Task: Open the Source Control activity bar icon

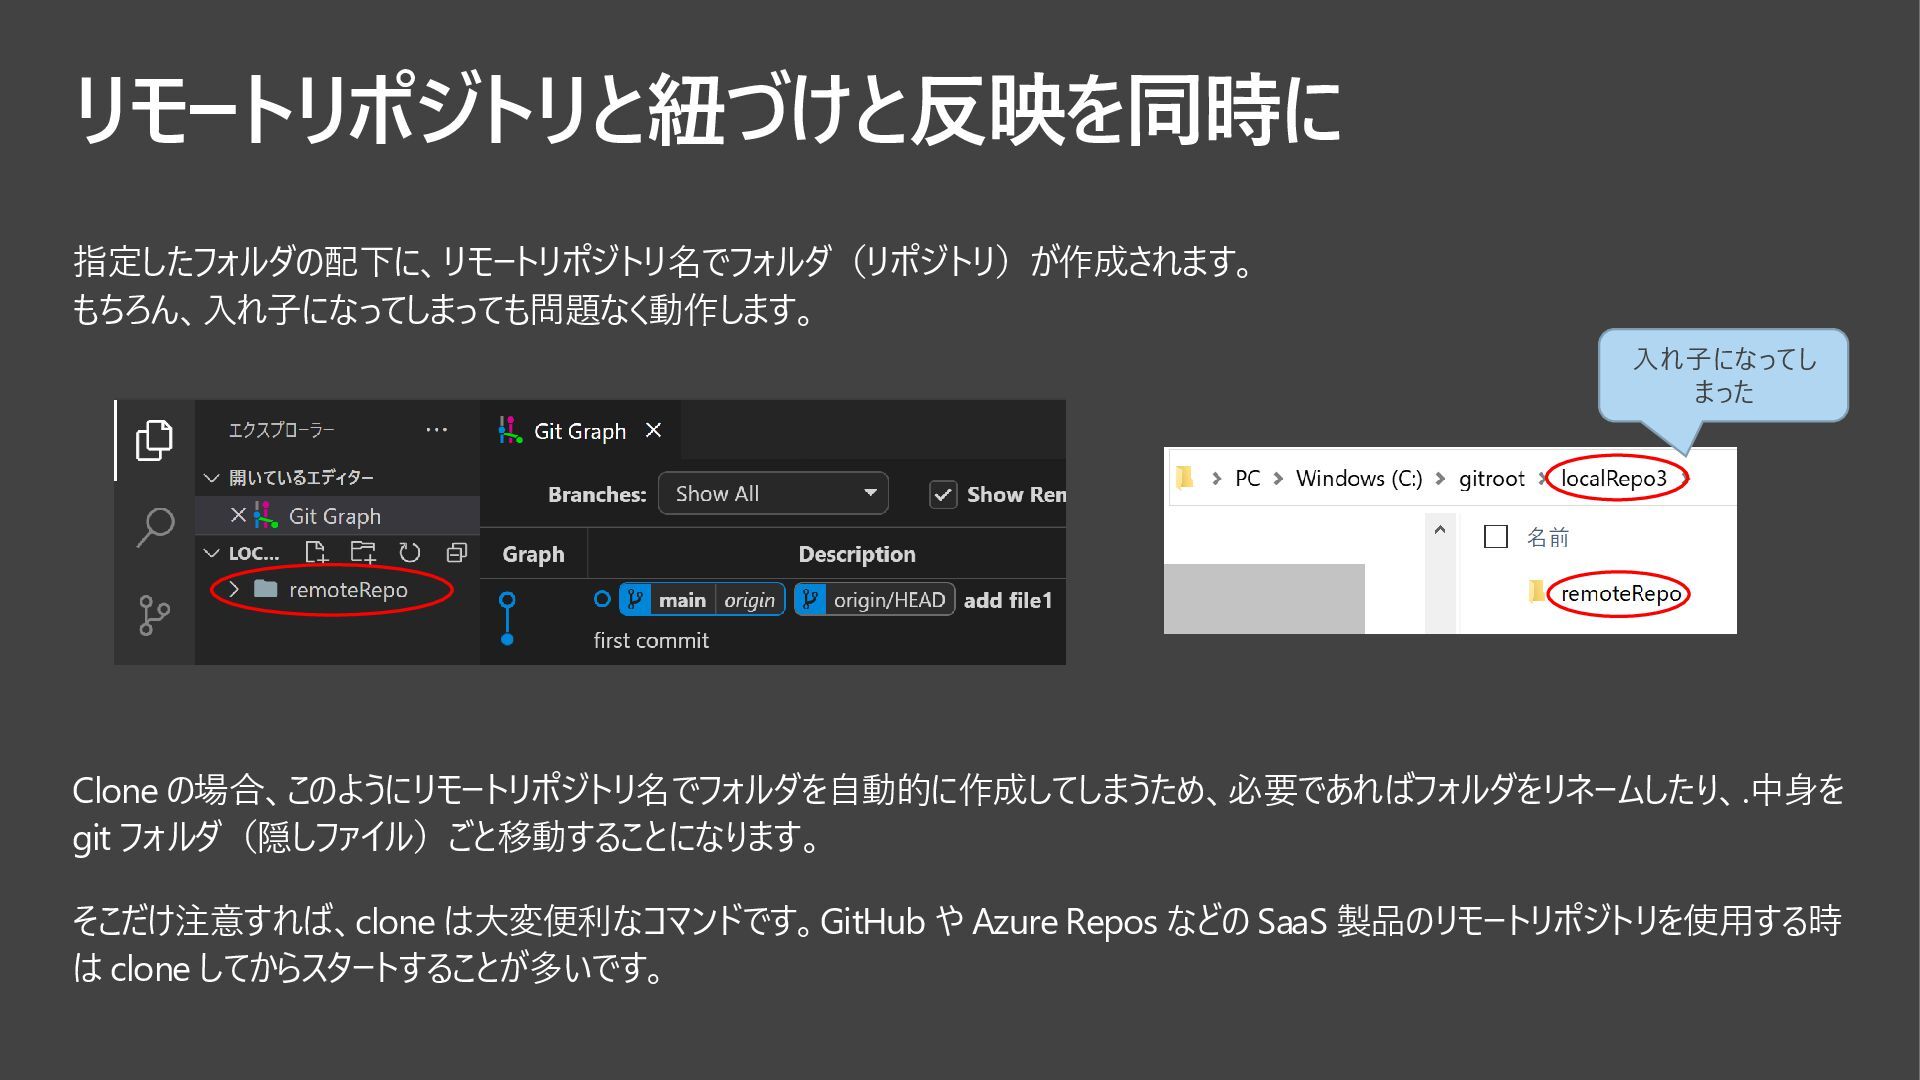Action: pos(154,614)
